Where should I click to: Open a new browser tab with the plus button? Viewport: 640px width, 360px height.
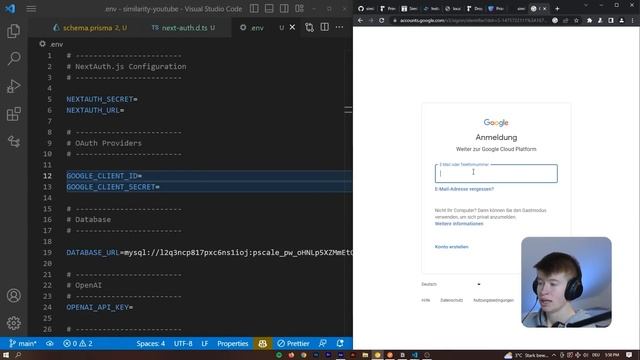pos(557,9)
